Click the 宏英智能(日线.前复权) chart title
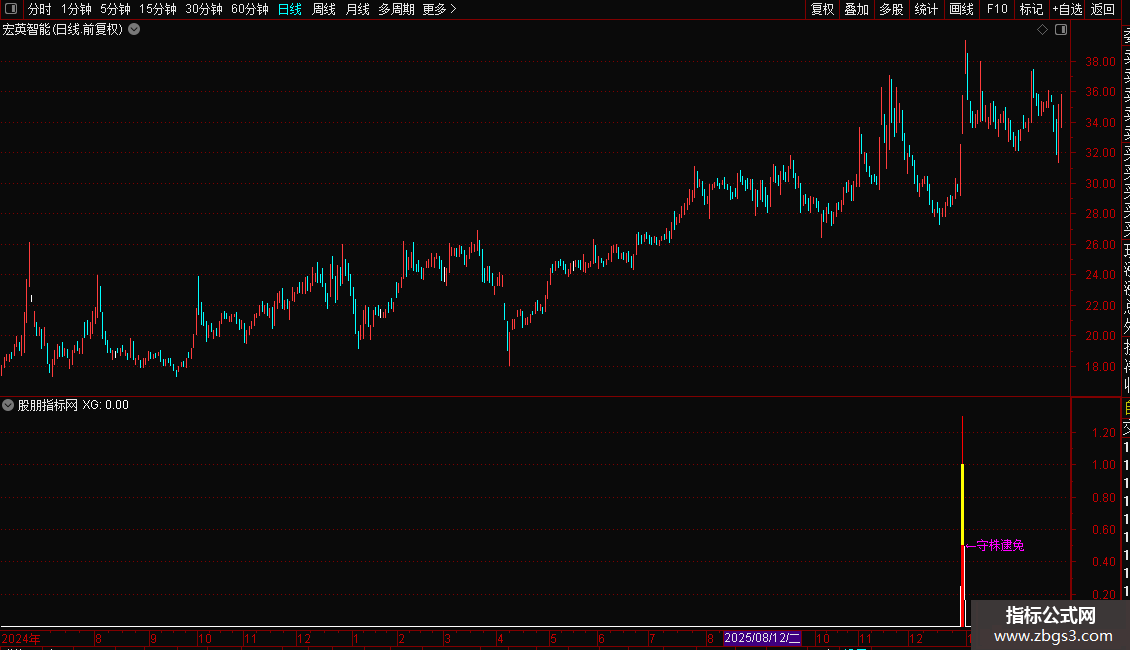The width and height of the screenshot is (1130, 650). [x=63, y=30]
